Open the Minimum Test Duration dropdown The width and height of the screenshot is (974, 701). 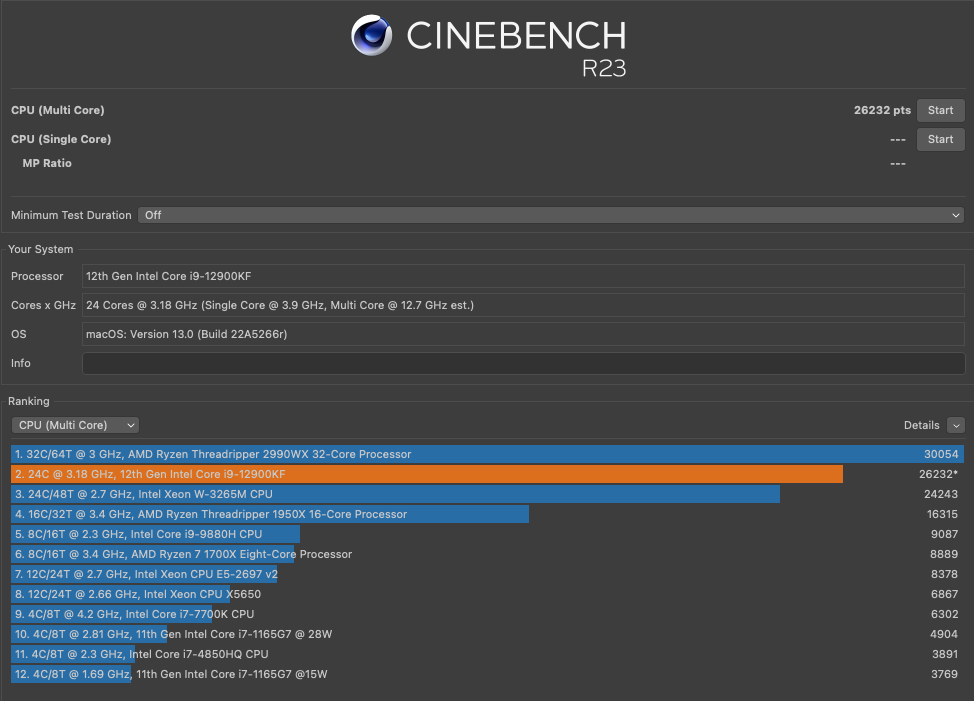coord(551,215)
